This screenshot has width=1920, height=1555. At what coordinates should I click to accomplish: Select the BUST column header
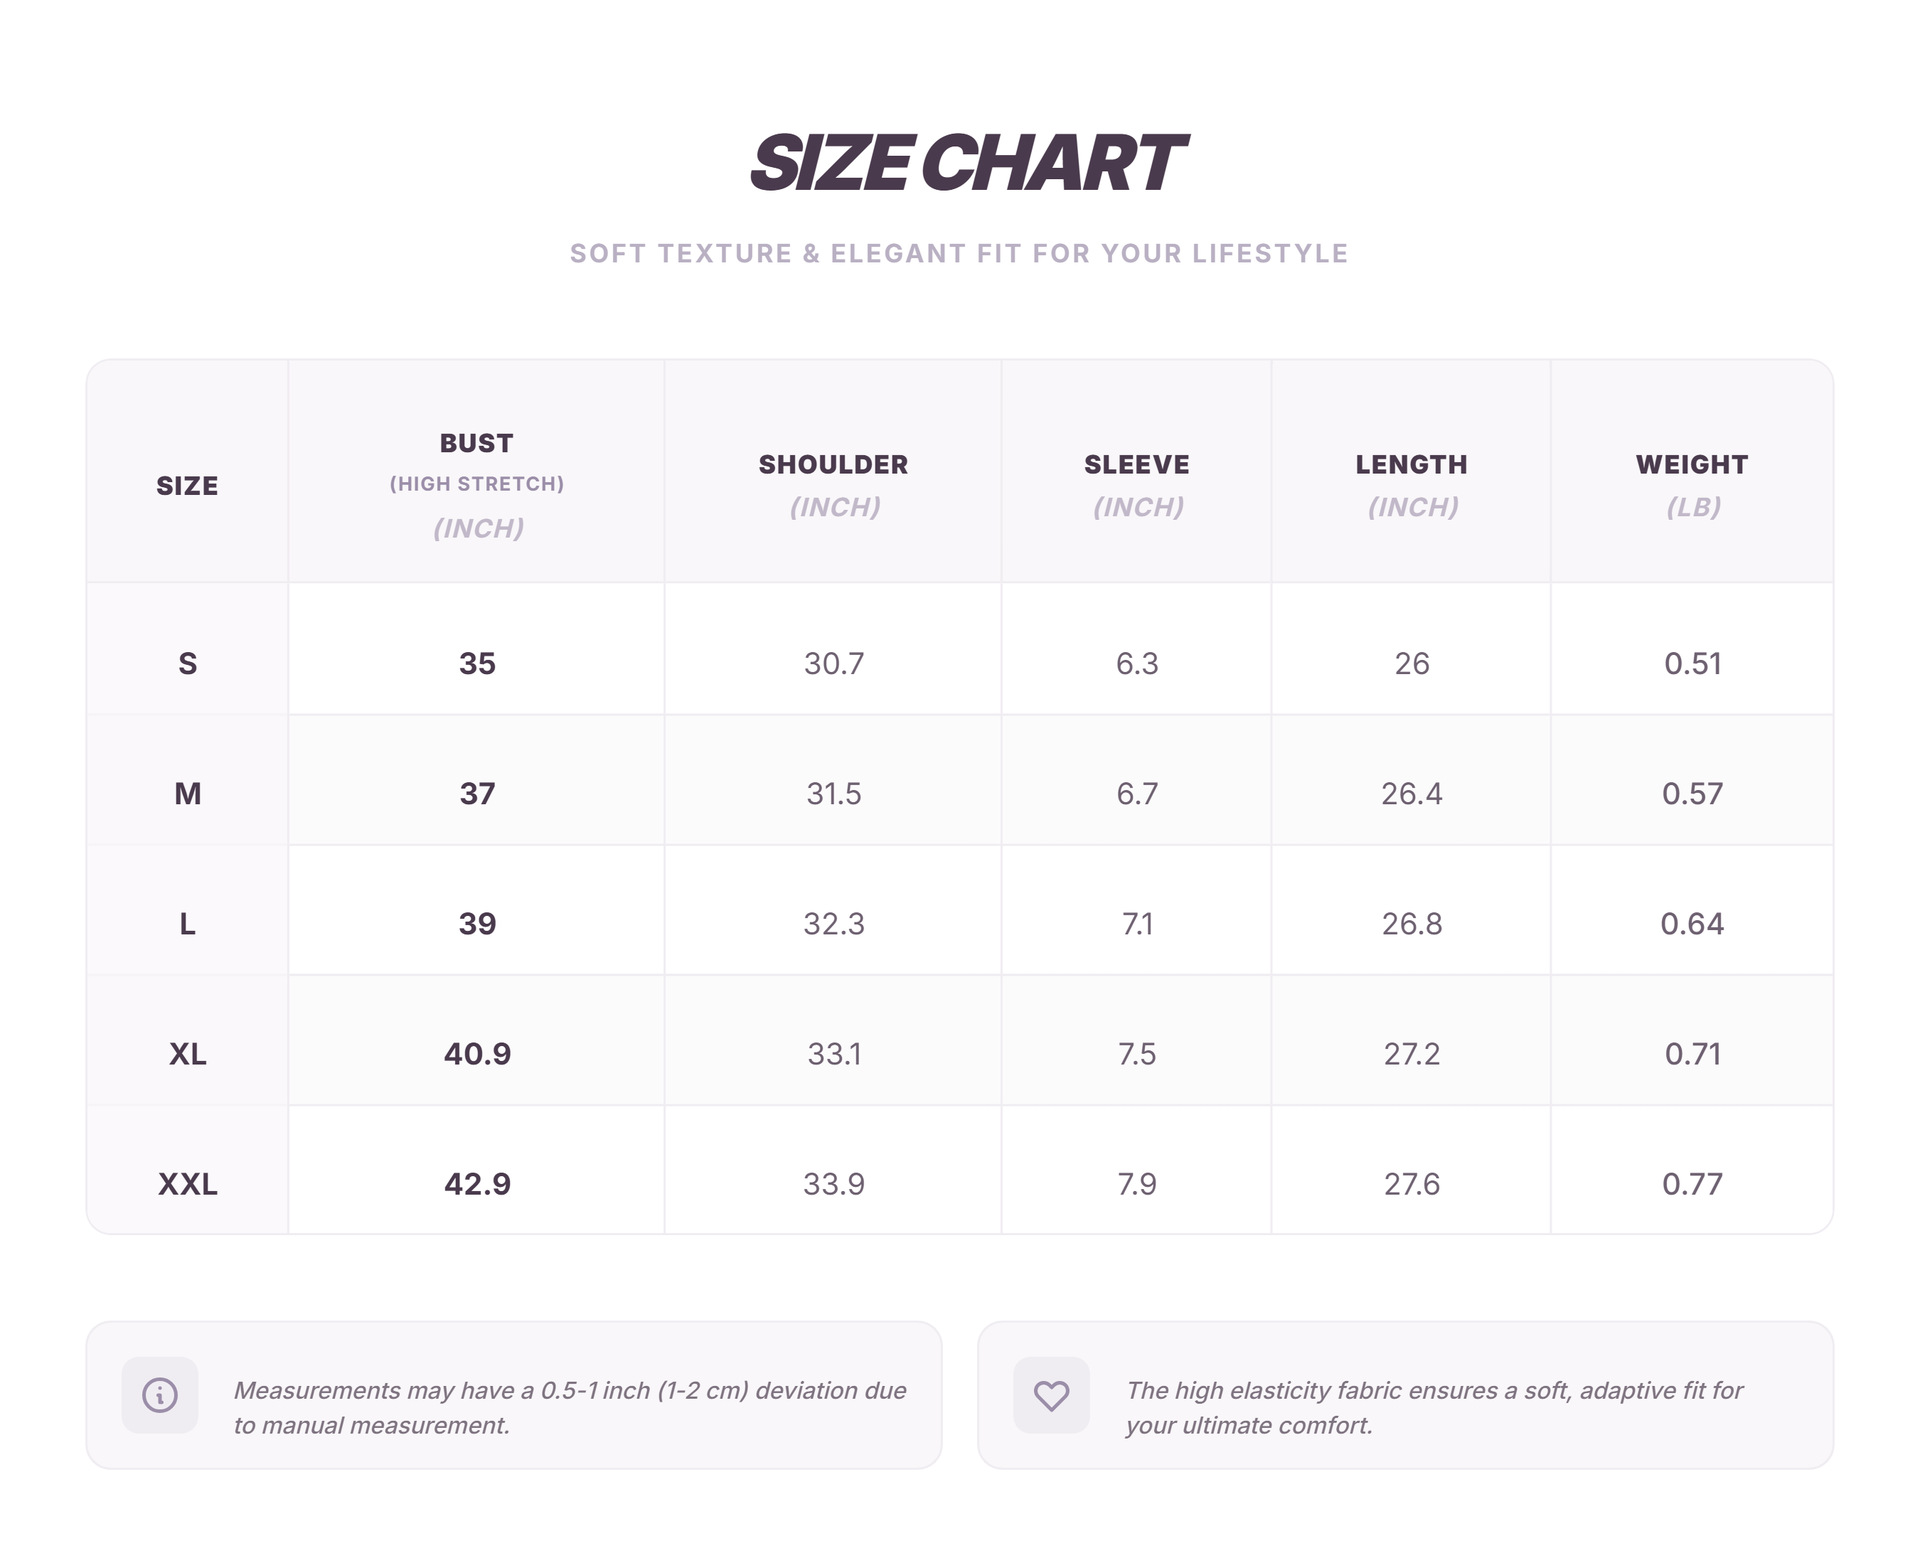(x=477, y=443)
